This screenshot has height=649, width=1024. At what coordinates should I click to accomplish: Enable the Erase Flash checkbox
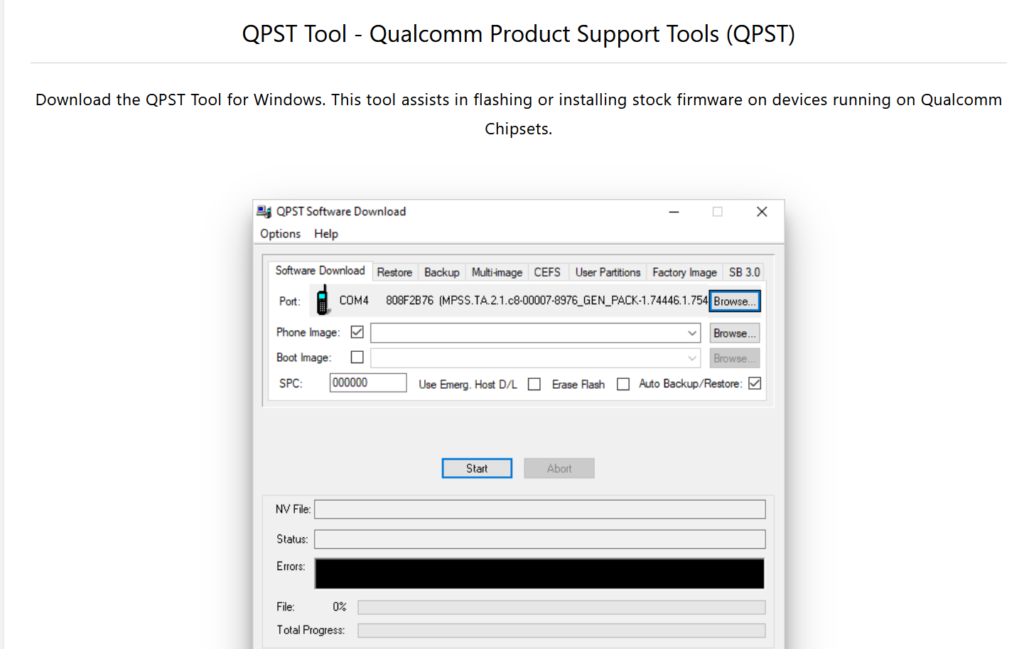[623, 384]
